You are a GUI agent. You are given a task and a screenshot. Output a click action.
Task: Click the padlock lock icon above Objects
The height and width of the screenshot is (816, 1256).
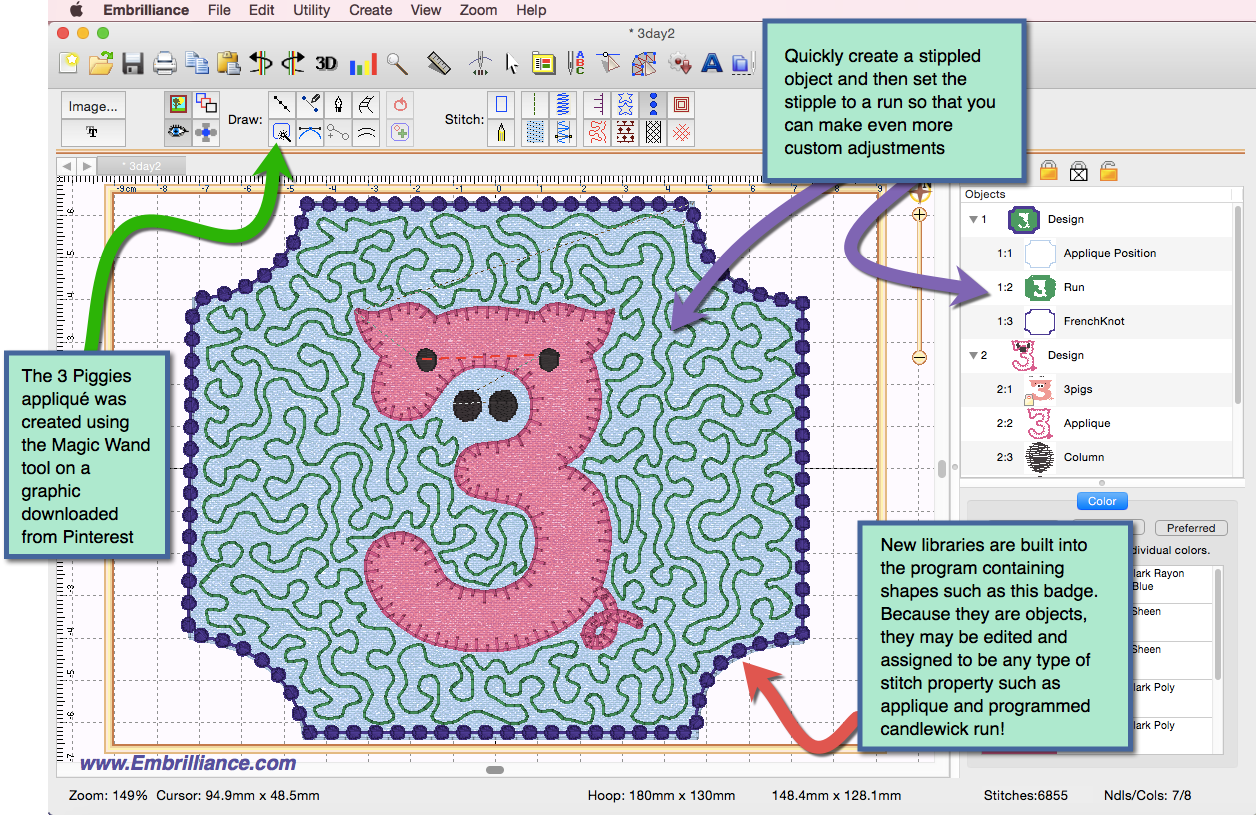click(x=1048, y=170)
